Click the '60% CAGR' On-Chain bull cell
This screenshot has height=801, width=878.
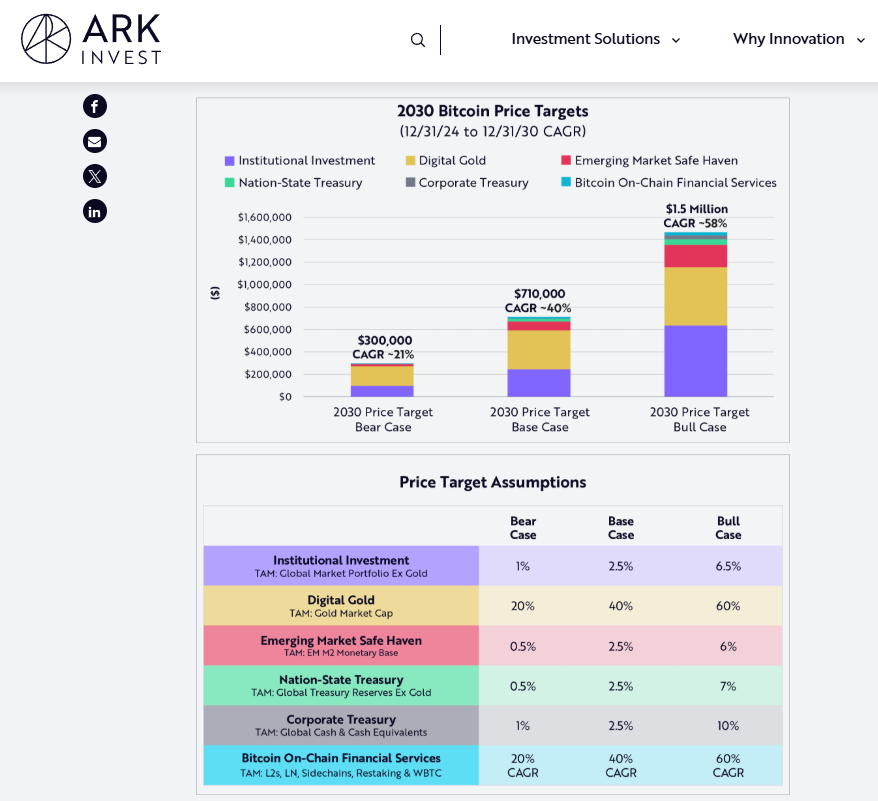728,766
